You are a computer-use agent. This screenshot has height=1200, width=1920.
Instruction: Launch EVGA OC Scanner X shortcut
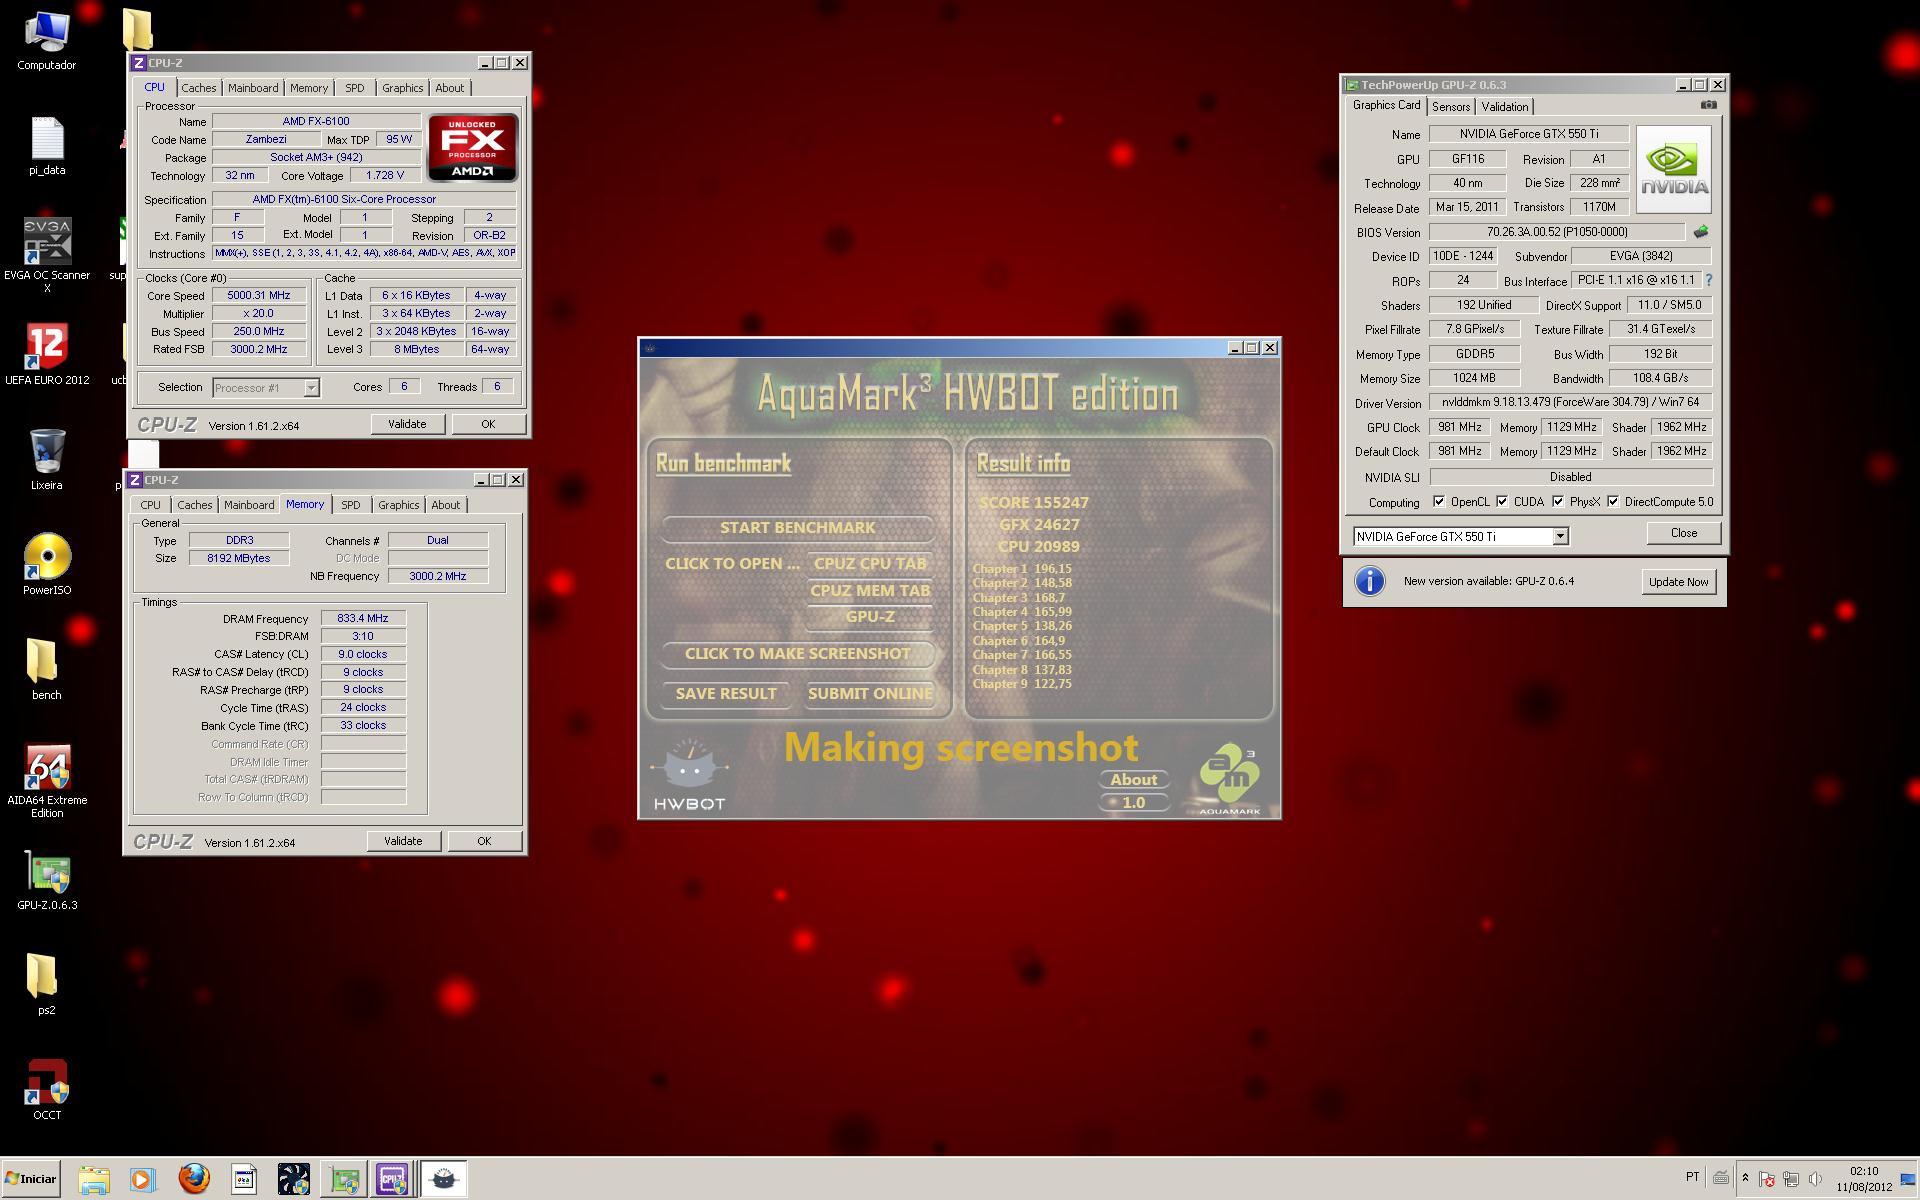point(47,255)
